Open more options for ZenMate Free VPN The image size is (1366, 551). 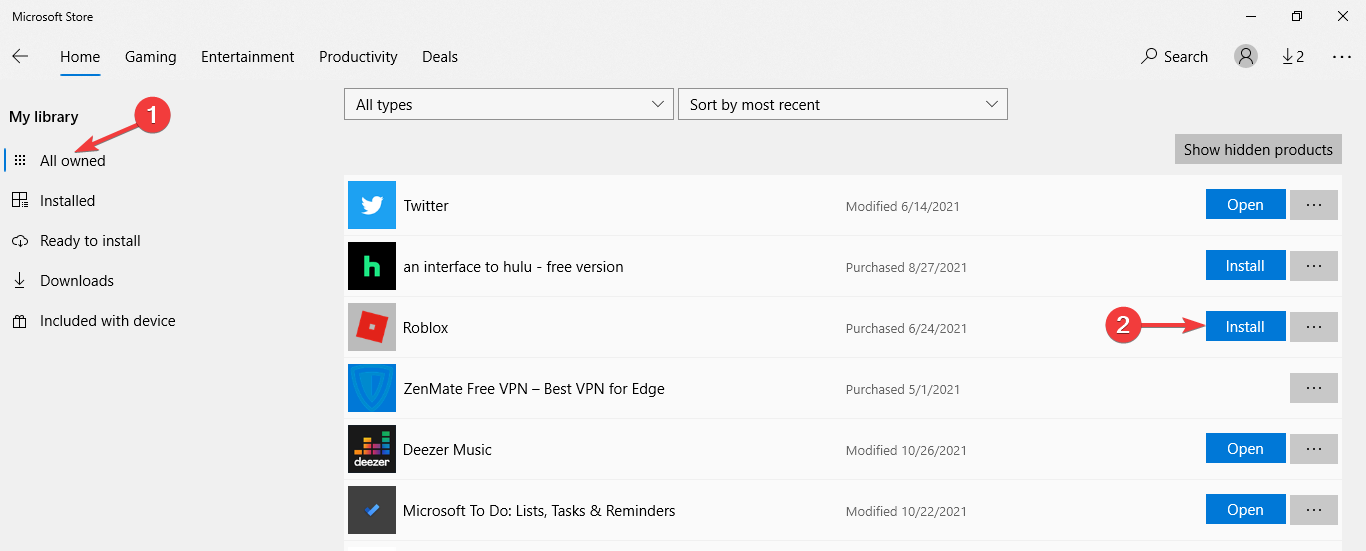1314,388
